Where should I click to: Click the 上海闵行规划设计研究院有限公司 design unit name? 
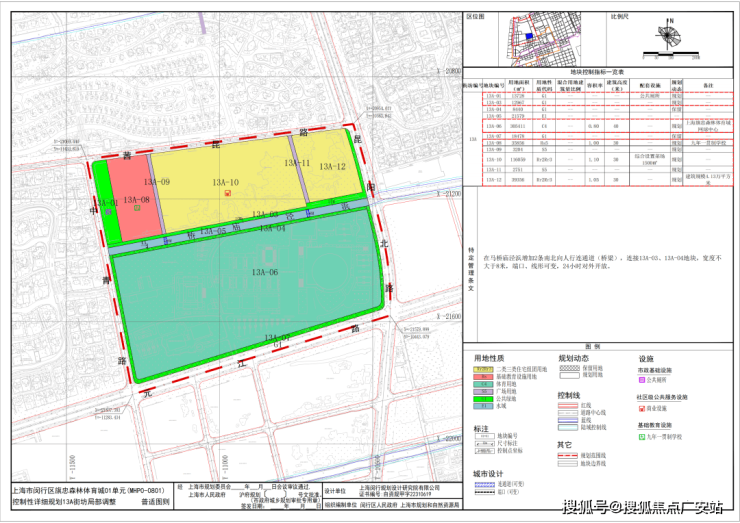399,488
